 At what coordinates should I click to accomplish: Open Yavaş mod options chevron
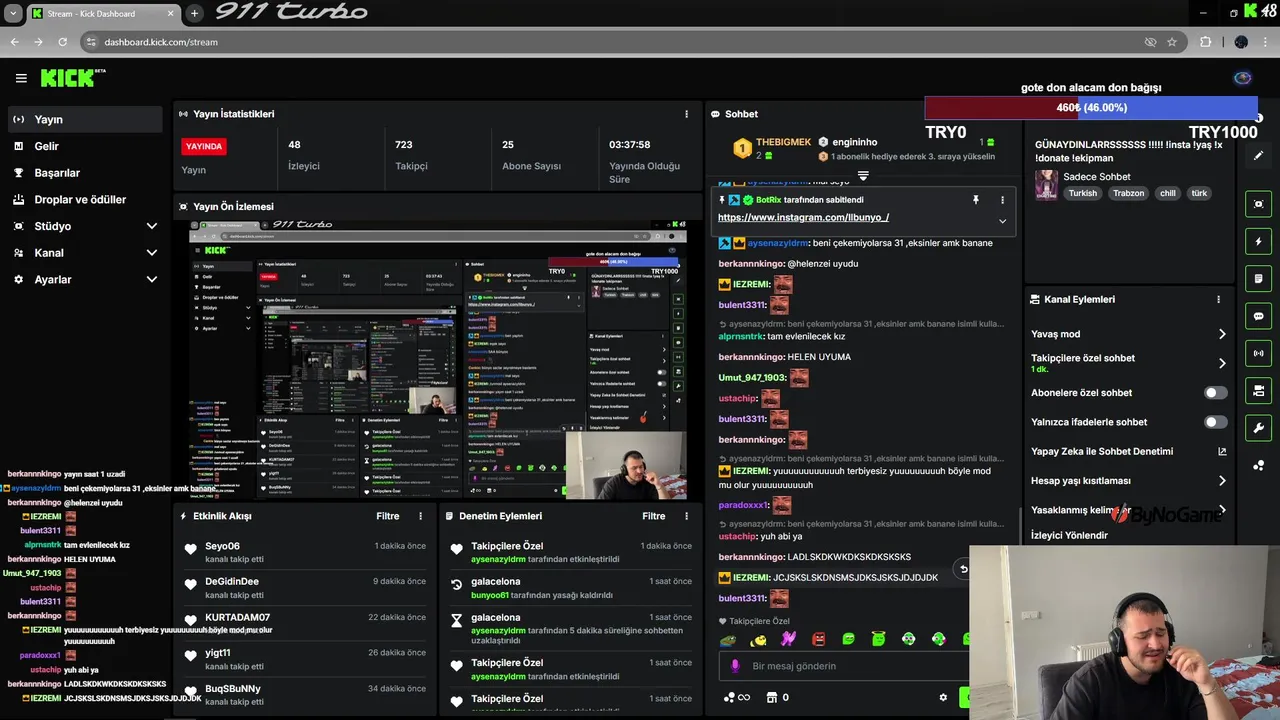point(1221,334)
